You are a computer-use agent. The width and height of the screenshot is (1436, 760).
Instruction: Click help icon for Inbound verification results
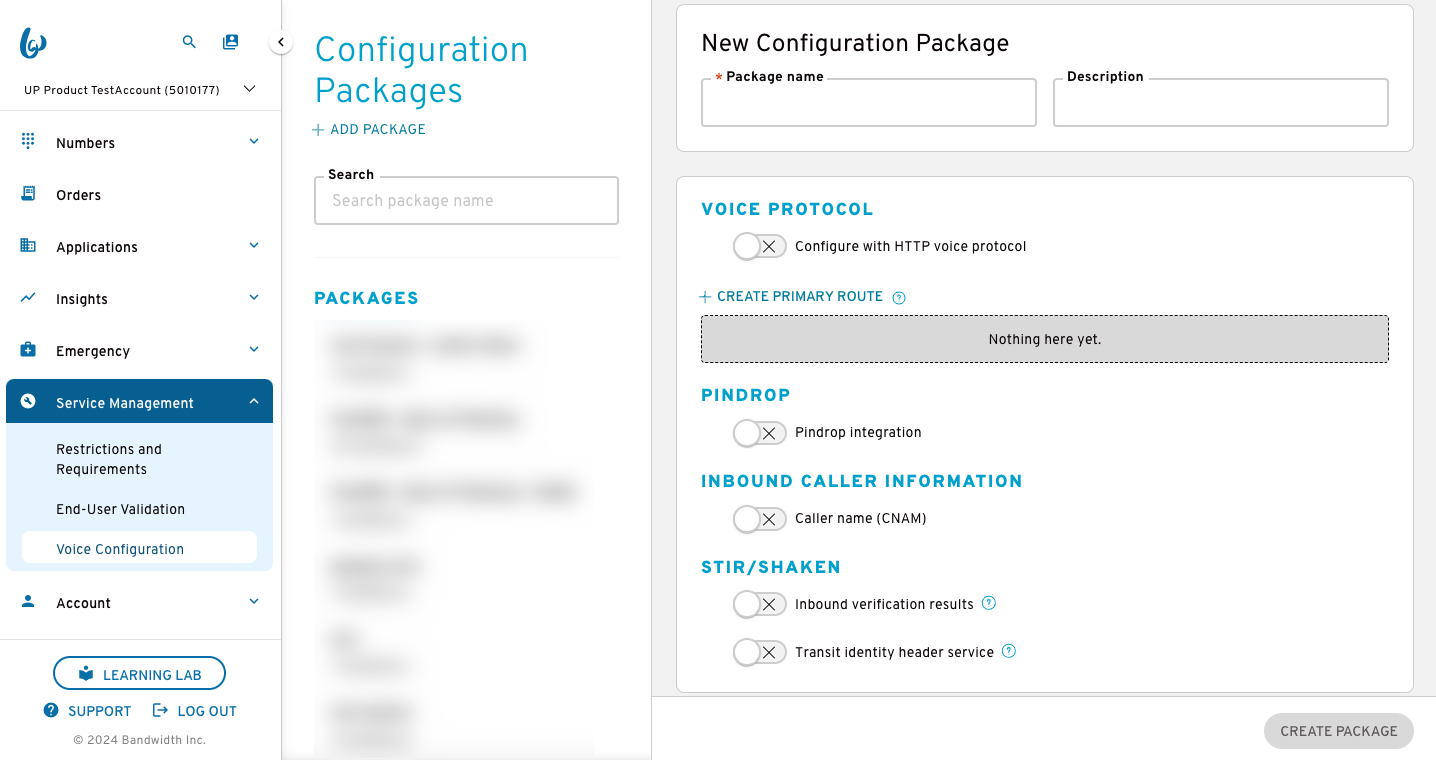[x=989, y=603]
